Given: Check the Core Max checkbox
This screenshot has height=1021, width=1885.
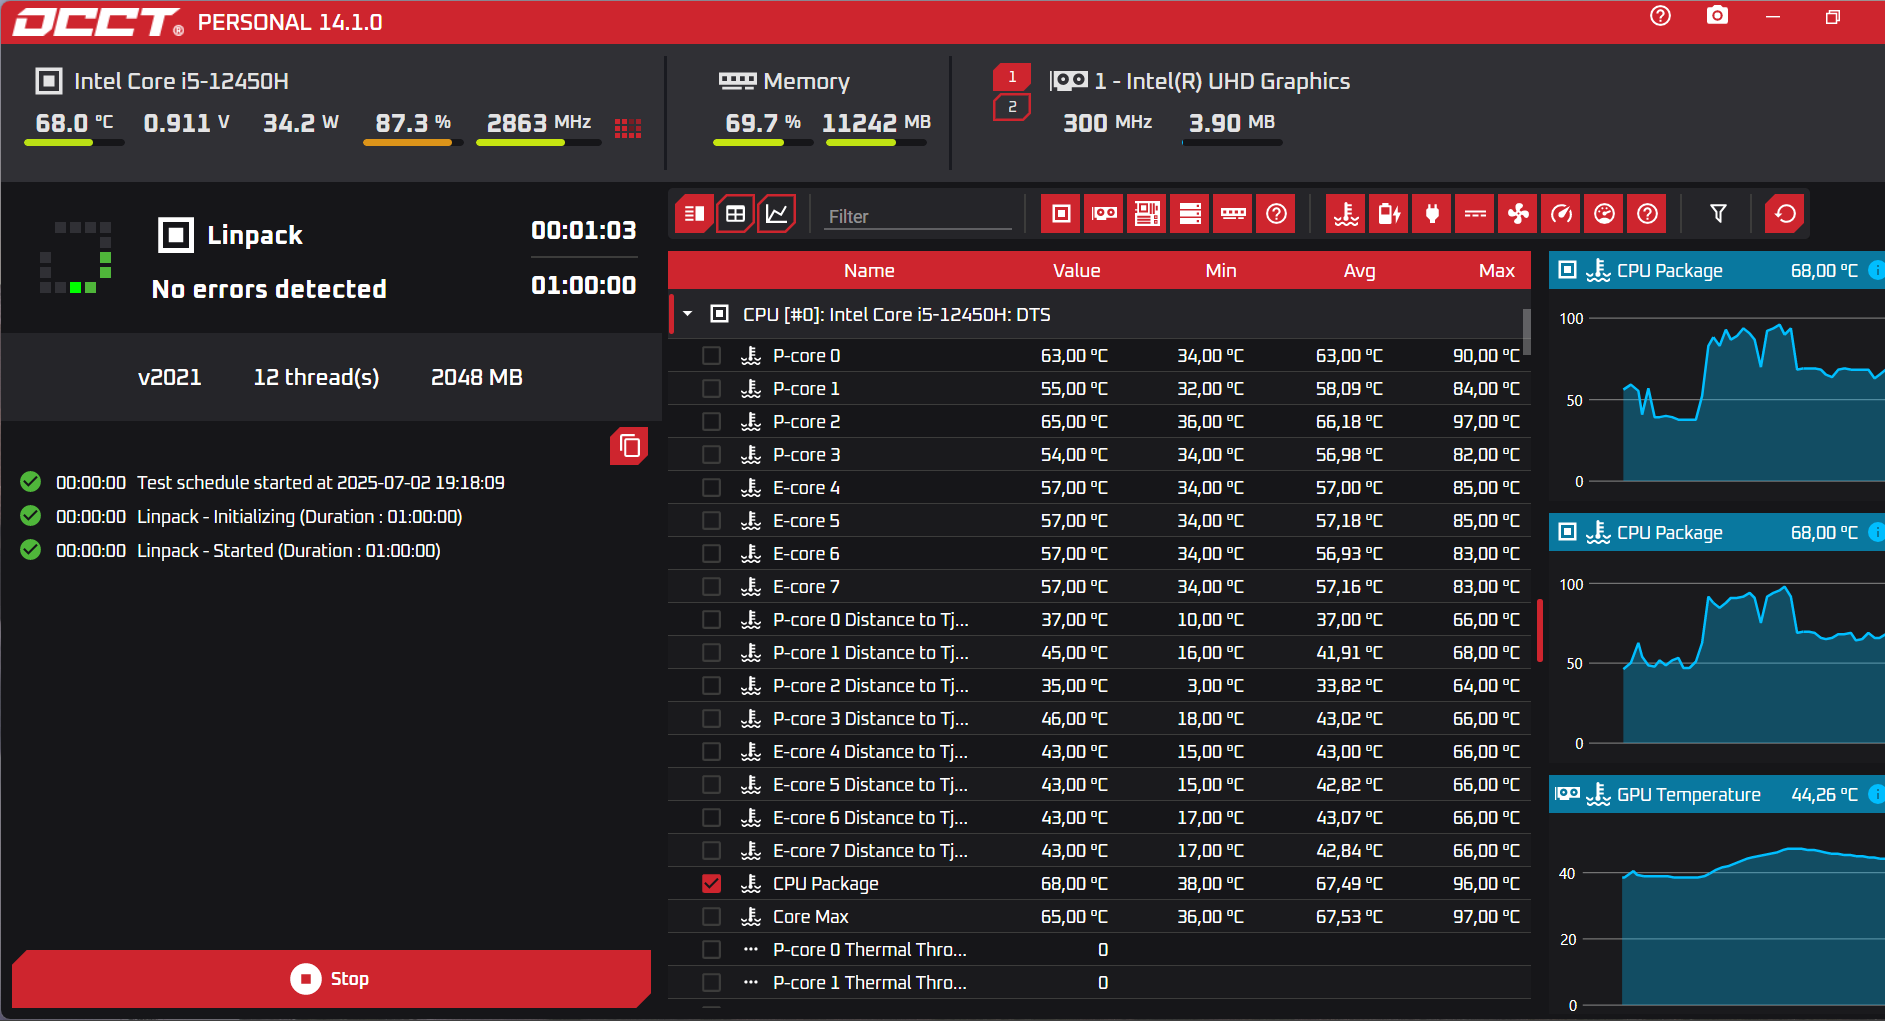Looking at the screenshot, I should coord(711,917).
